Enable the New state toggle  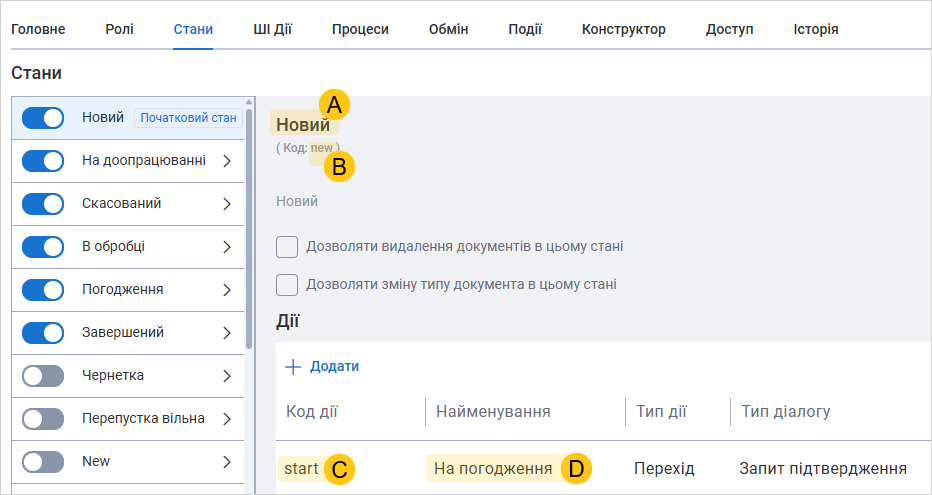[x=43, y=462]
